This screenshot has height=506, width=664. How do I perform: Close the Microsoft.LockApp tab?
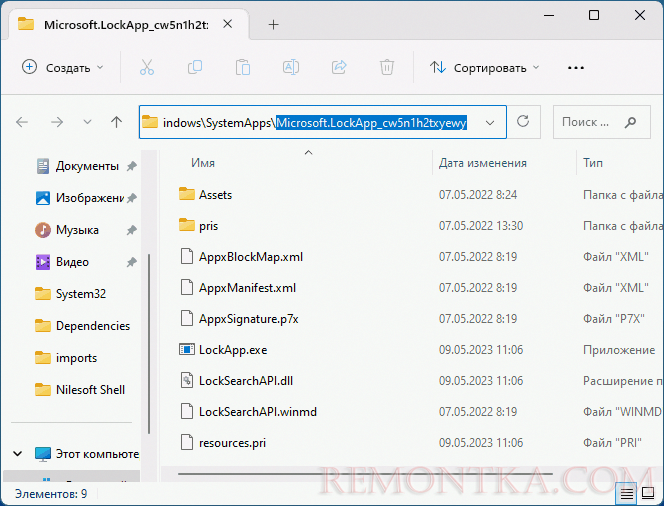tap(227, 24)
